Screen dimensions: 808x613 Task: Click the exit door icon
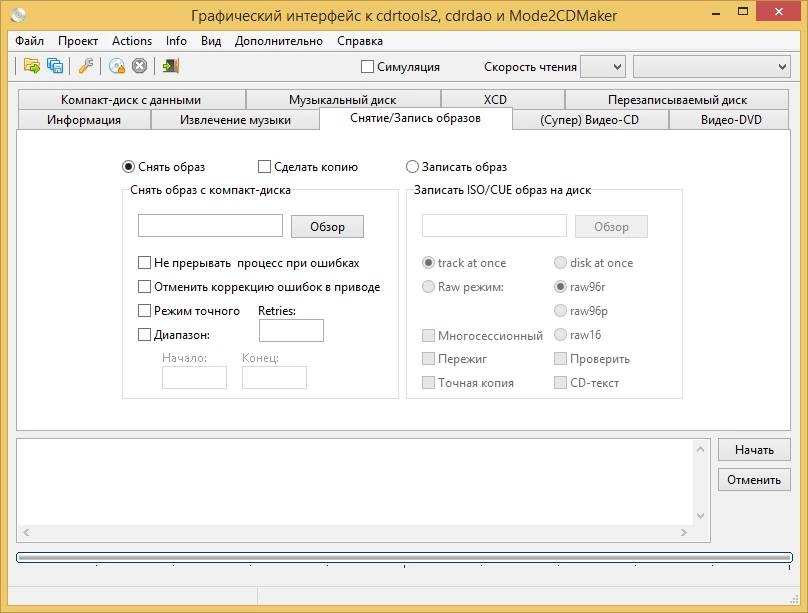171,66
